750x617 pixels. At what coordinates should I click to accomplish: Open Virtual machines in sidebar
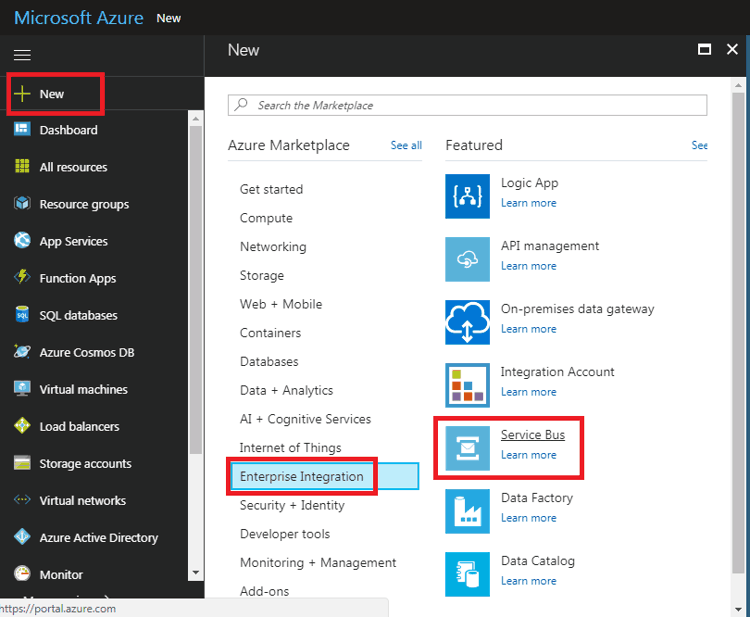pyautogui.click(x=83, y=389)
